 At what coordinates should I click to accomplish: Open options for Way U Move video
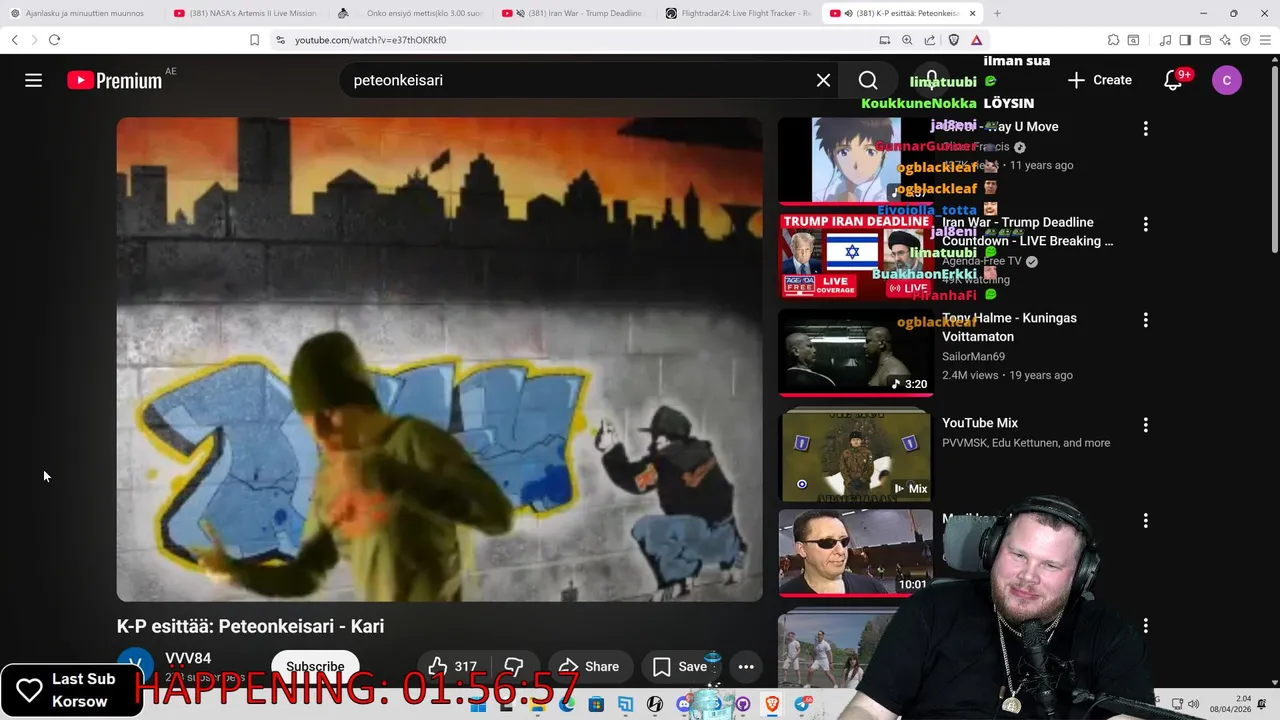(1145, 128)
